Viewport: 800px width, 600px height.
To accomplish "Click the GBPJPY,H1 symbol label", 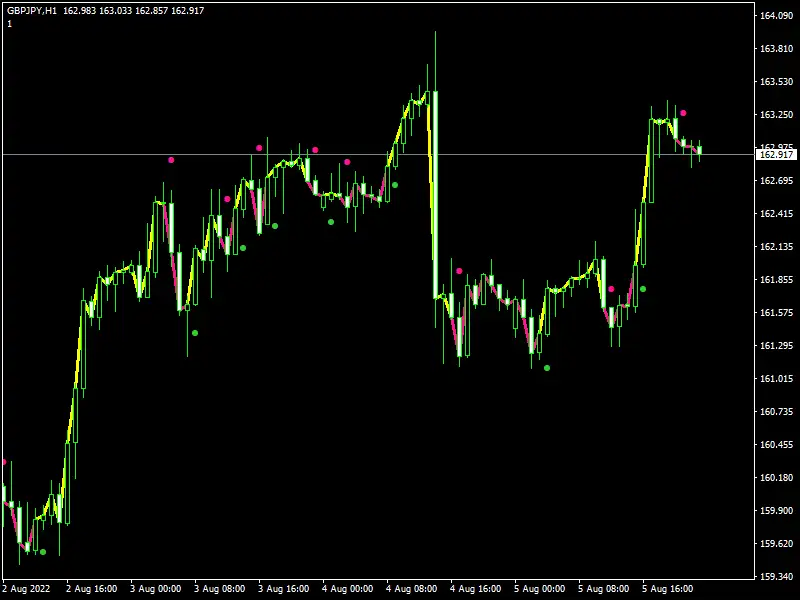I will point(32,11).
